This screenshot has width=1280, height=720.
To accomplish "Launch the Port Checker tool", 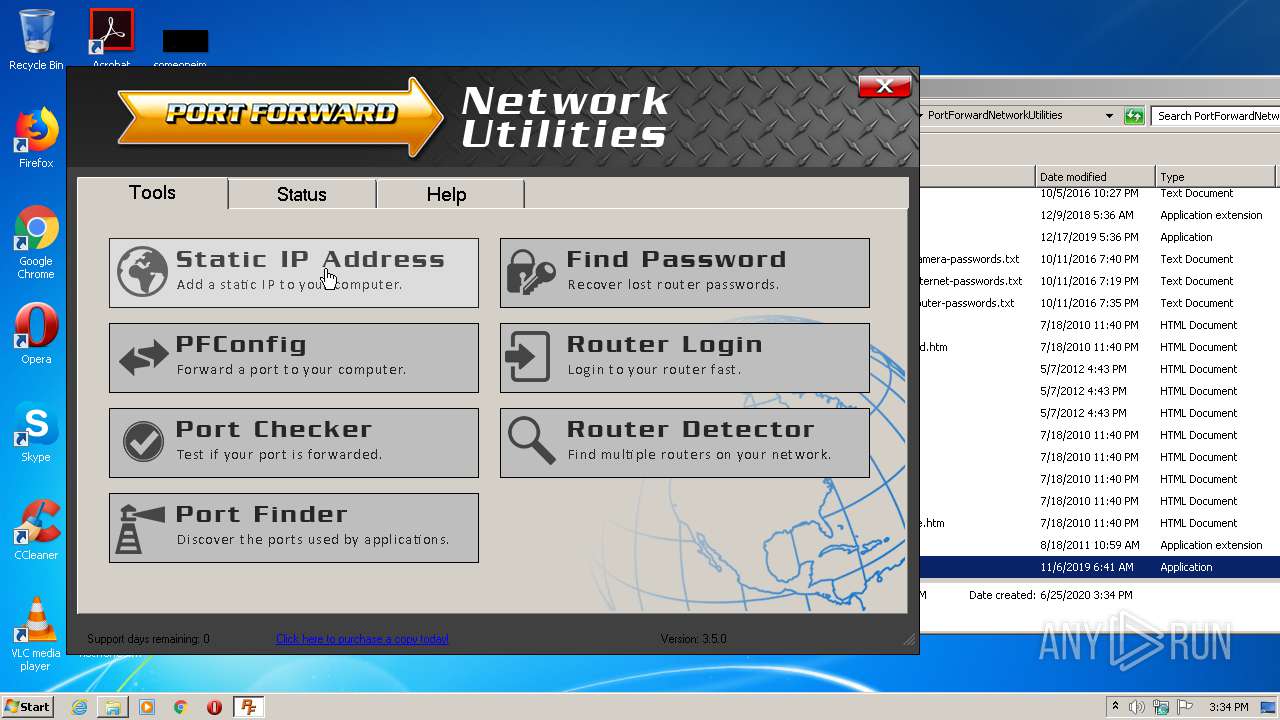I will 294,442.
